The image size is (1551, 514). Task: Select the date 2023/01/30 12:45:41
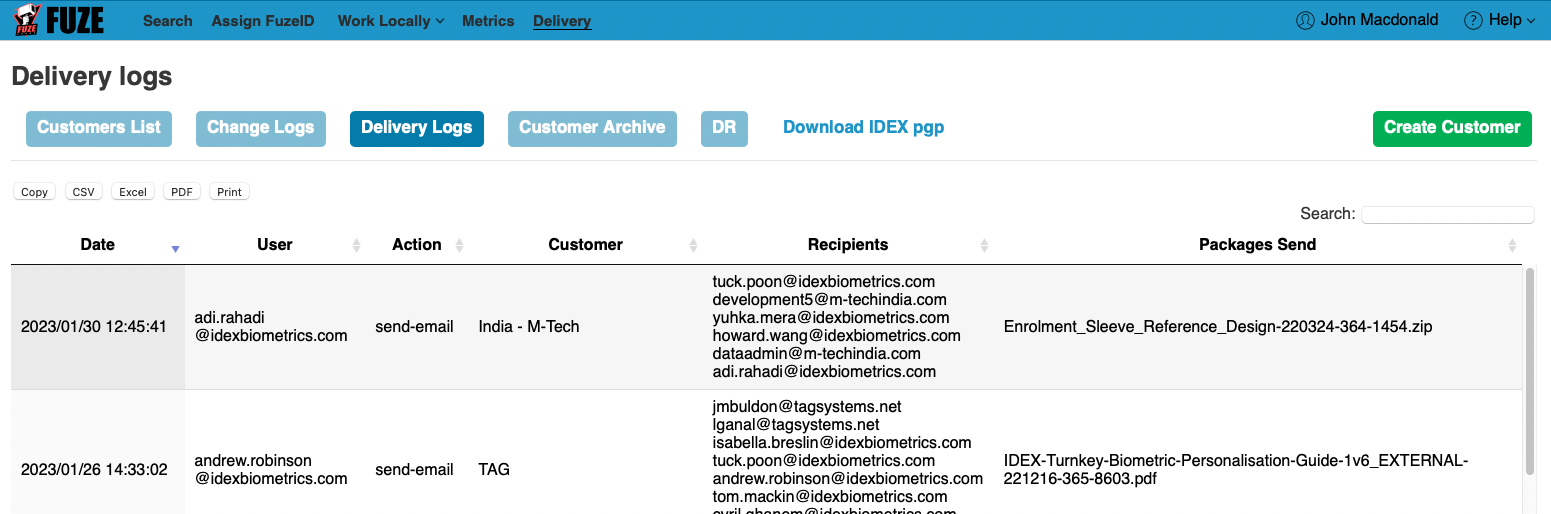[94, 326]
